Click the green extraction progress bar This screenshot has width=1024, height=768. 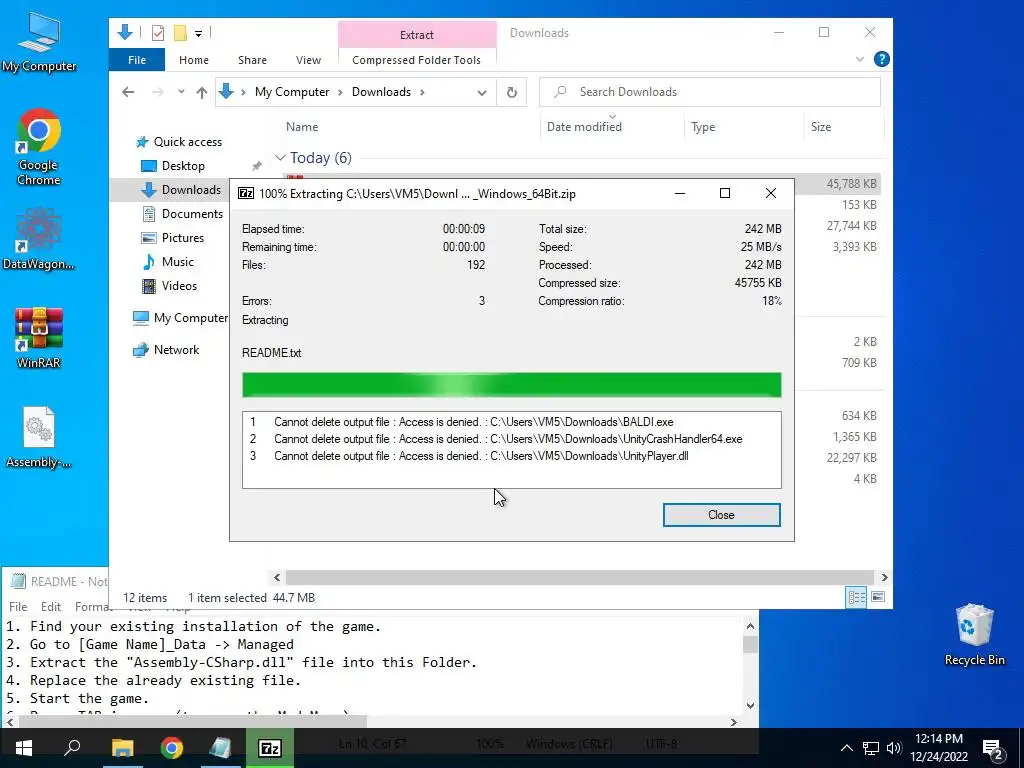(x=511, y=385)
